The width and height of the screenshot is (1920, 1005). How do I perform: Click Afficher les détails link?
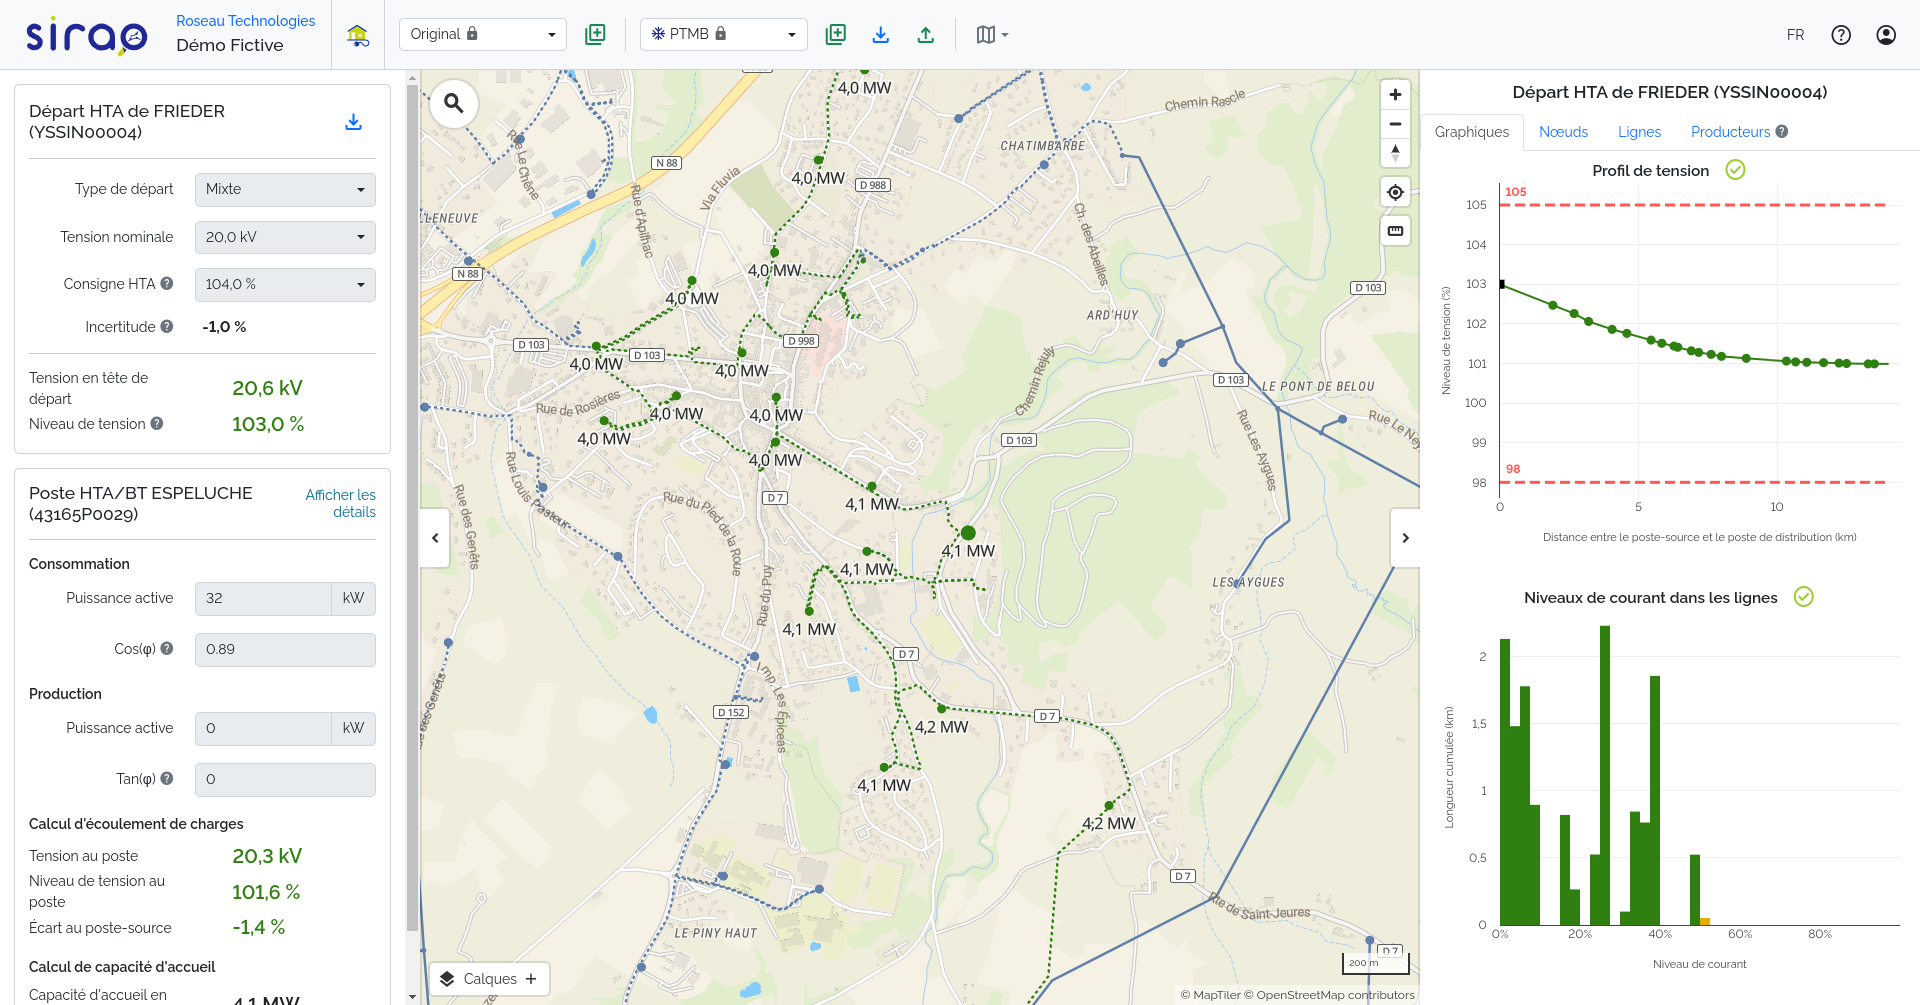pos(340,503)
